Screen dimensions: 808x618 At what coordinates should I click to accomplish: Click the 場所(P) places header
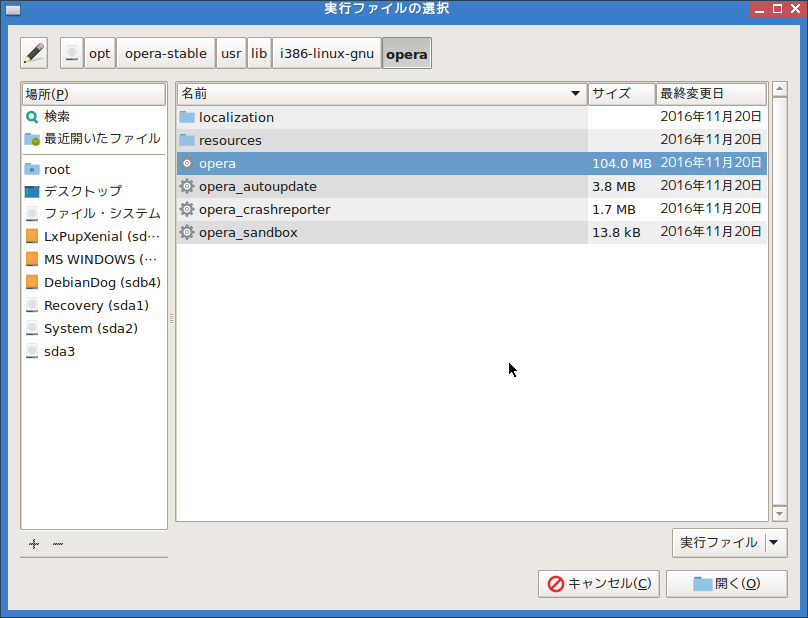tap(94, 94)
